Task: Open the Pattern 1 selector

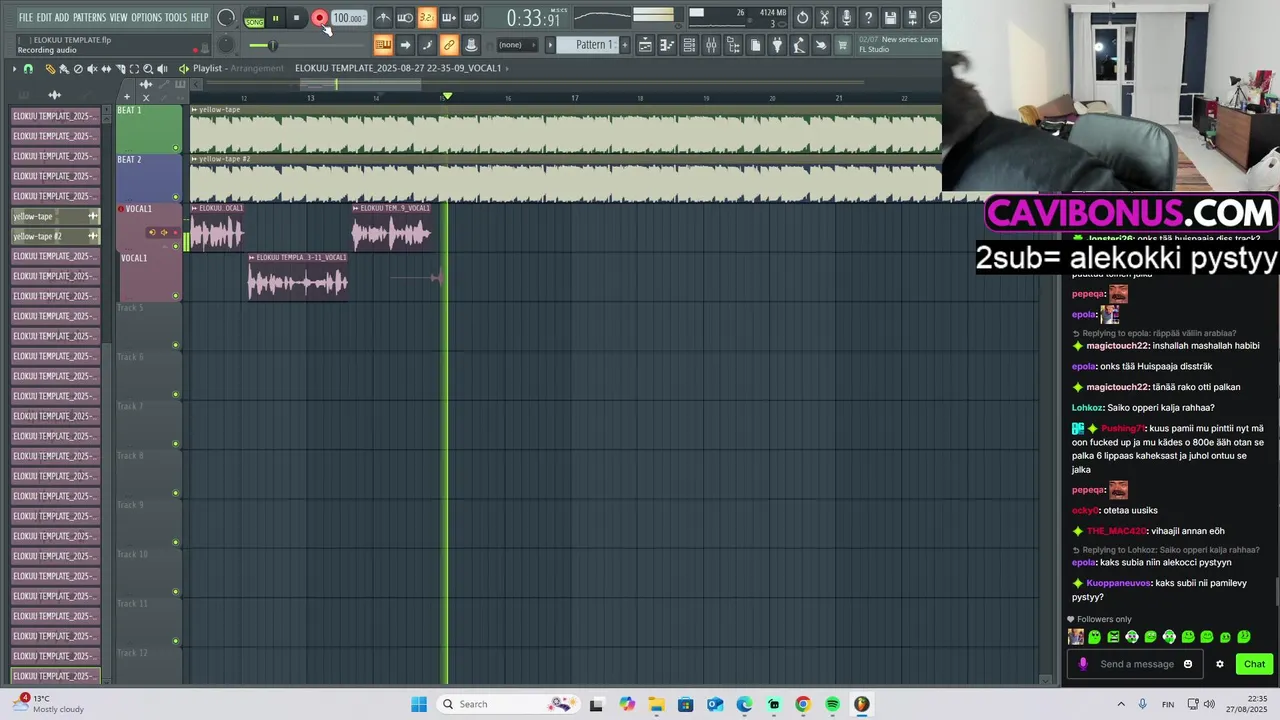Action: click(589, 45)
